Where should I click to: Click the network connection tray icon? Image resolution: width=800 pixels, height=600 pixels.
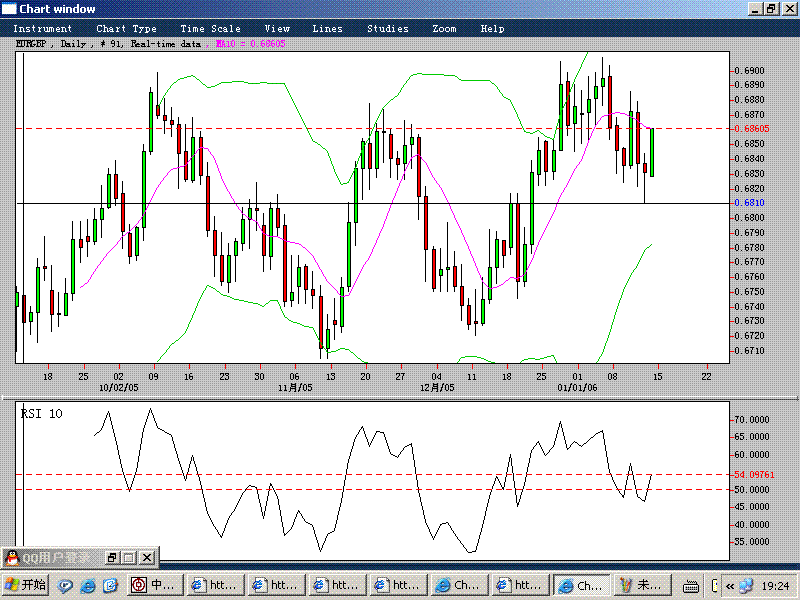click(x=746, y=585)
